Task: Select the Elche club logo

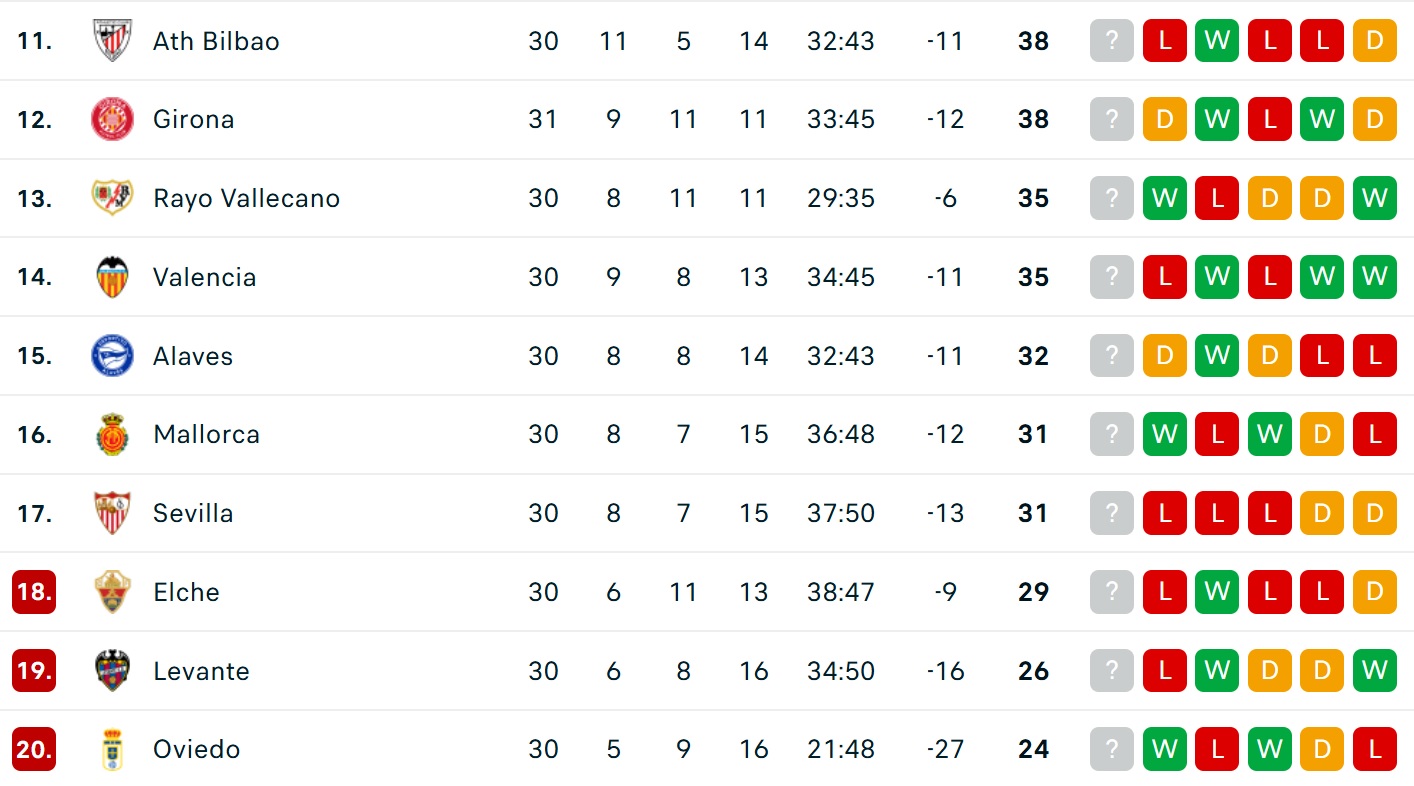Action: [112, 592]
